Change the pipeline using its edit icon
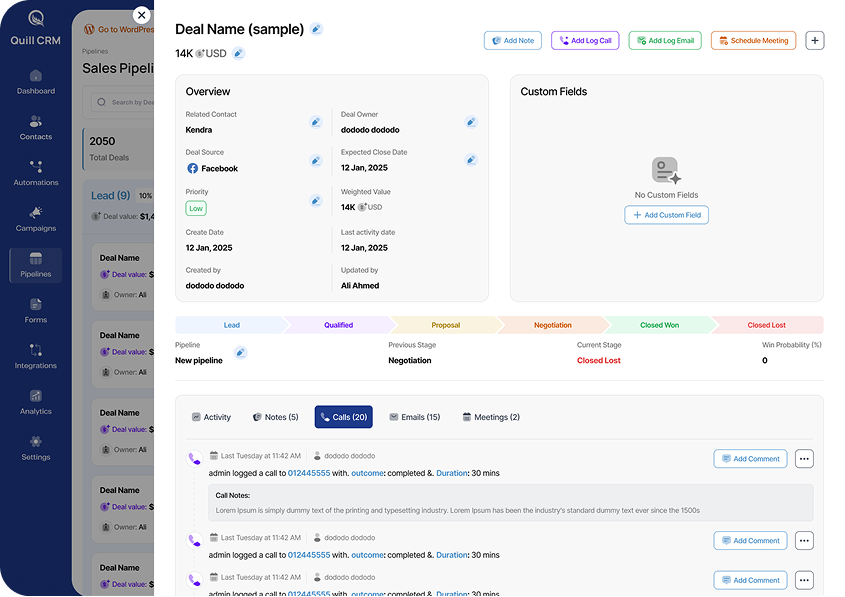The width and height of the screenshot is (845, 597). [x=240, y=352]
